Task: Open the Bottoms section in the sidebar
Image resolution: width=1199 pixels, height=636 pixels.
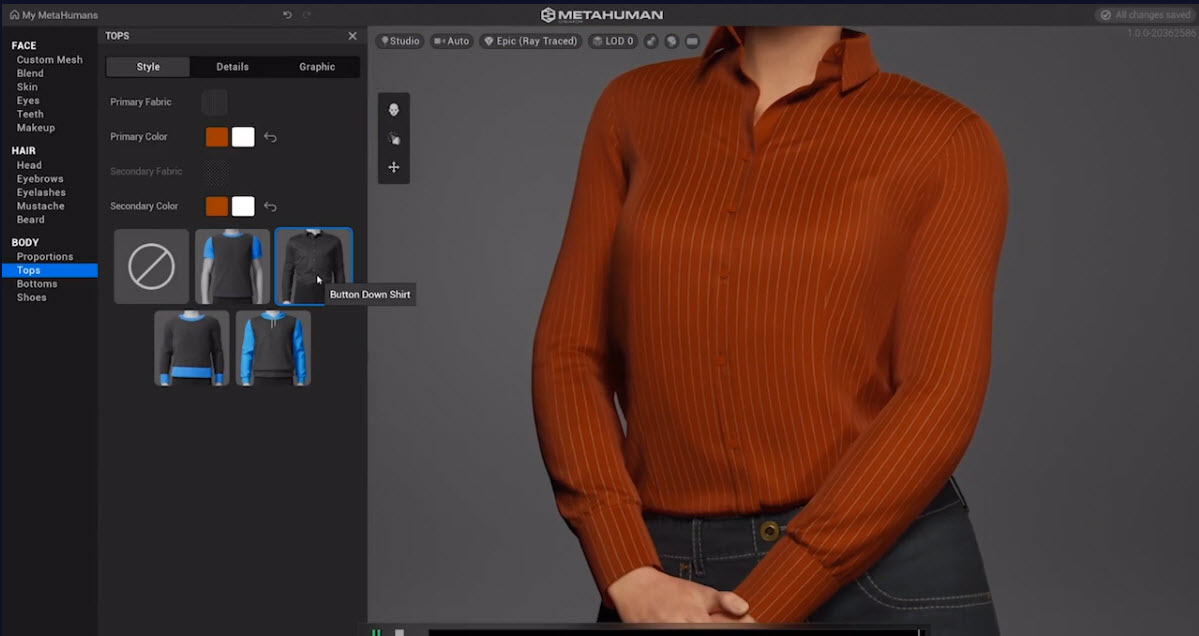Action: coord(37,284)
